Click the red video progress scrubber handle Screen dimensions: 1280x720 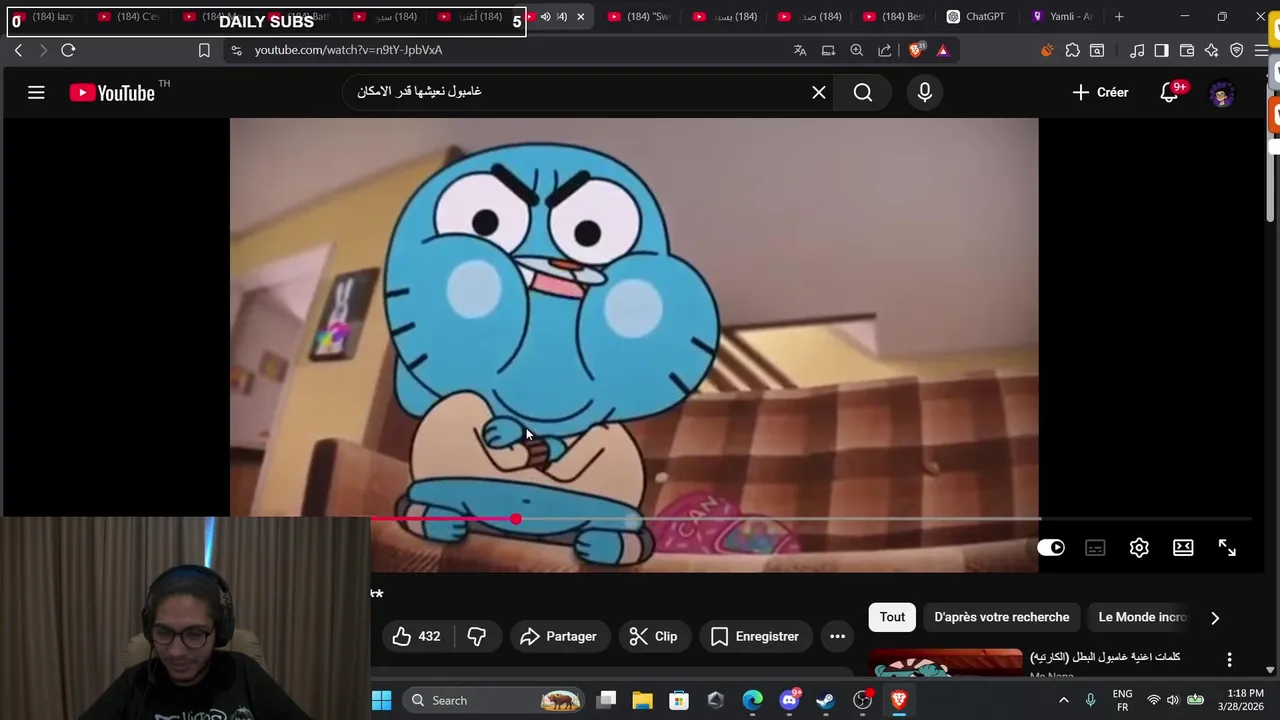(515, 519)
